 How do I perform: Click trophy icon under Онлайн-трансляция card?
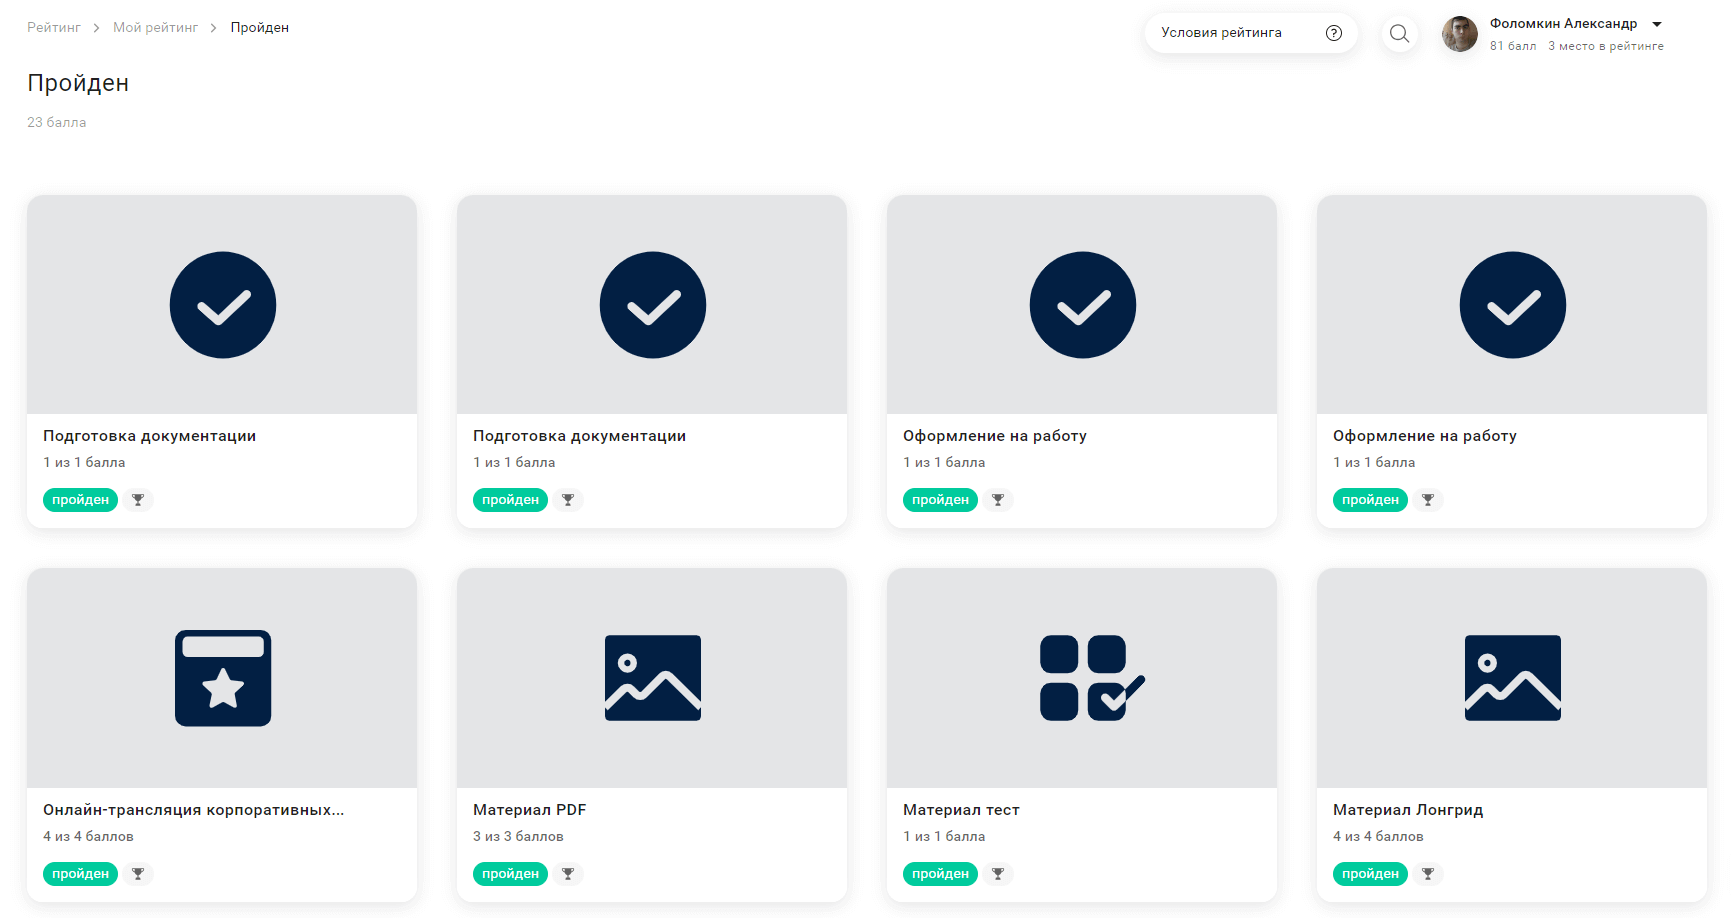[138, 874]
